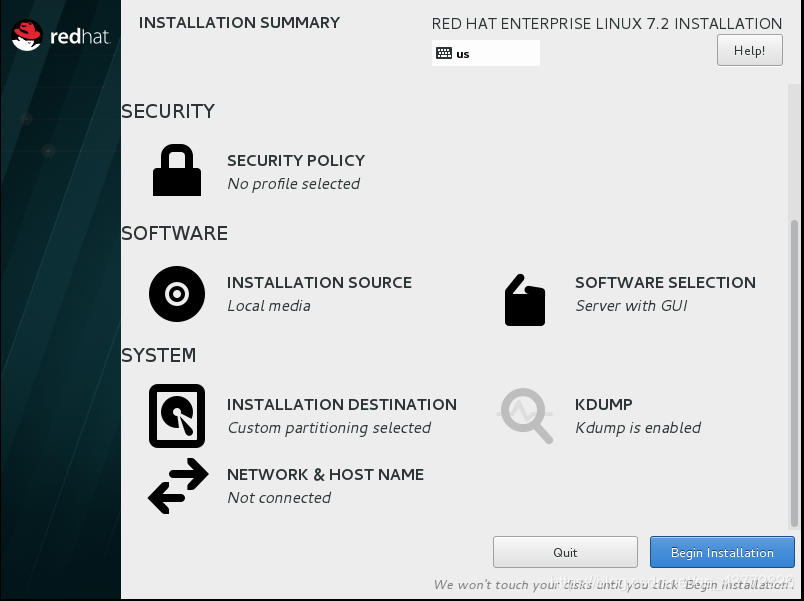Click the Begin Installation button
The height and width of the screenshot is (601, 804).
722,552
